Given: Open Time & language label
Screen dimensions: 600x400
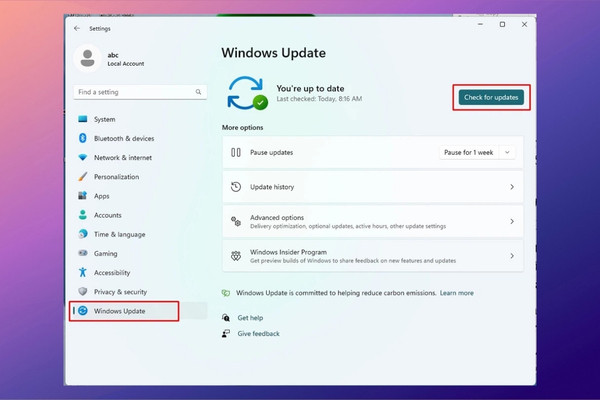Looking at the screenshot, I should pyautogui.click(x=119, y=234).
